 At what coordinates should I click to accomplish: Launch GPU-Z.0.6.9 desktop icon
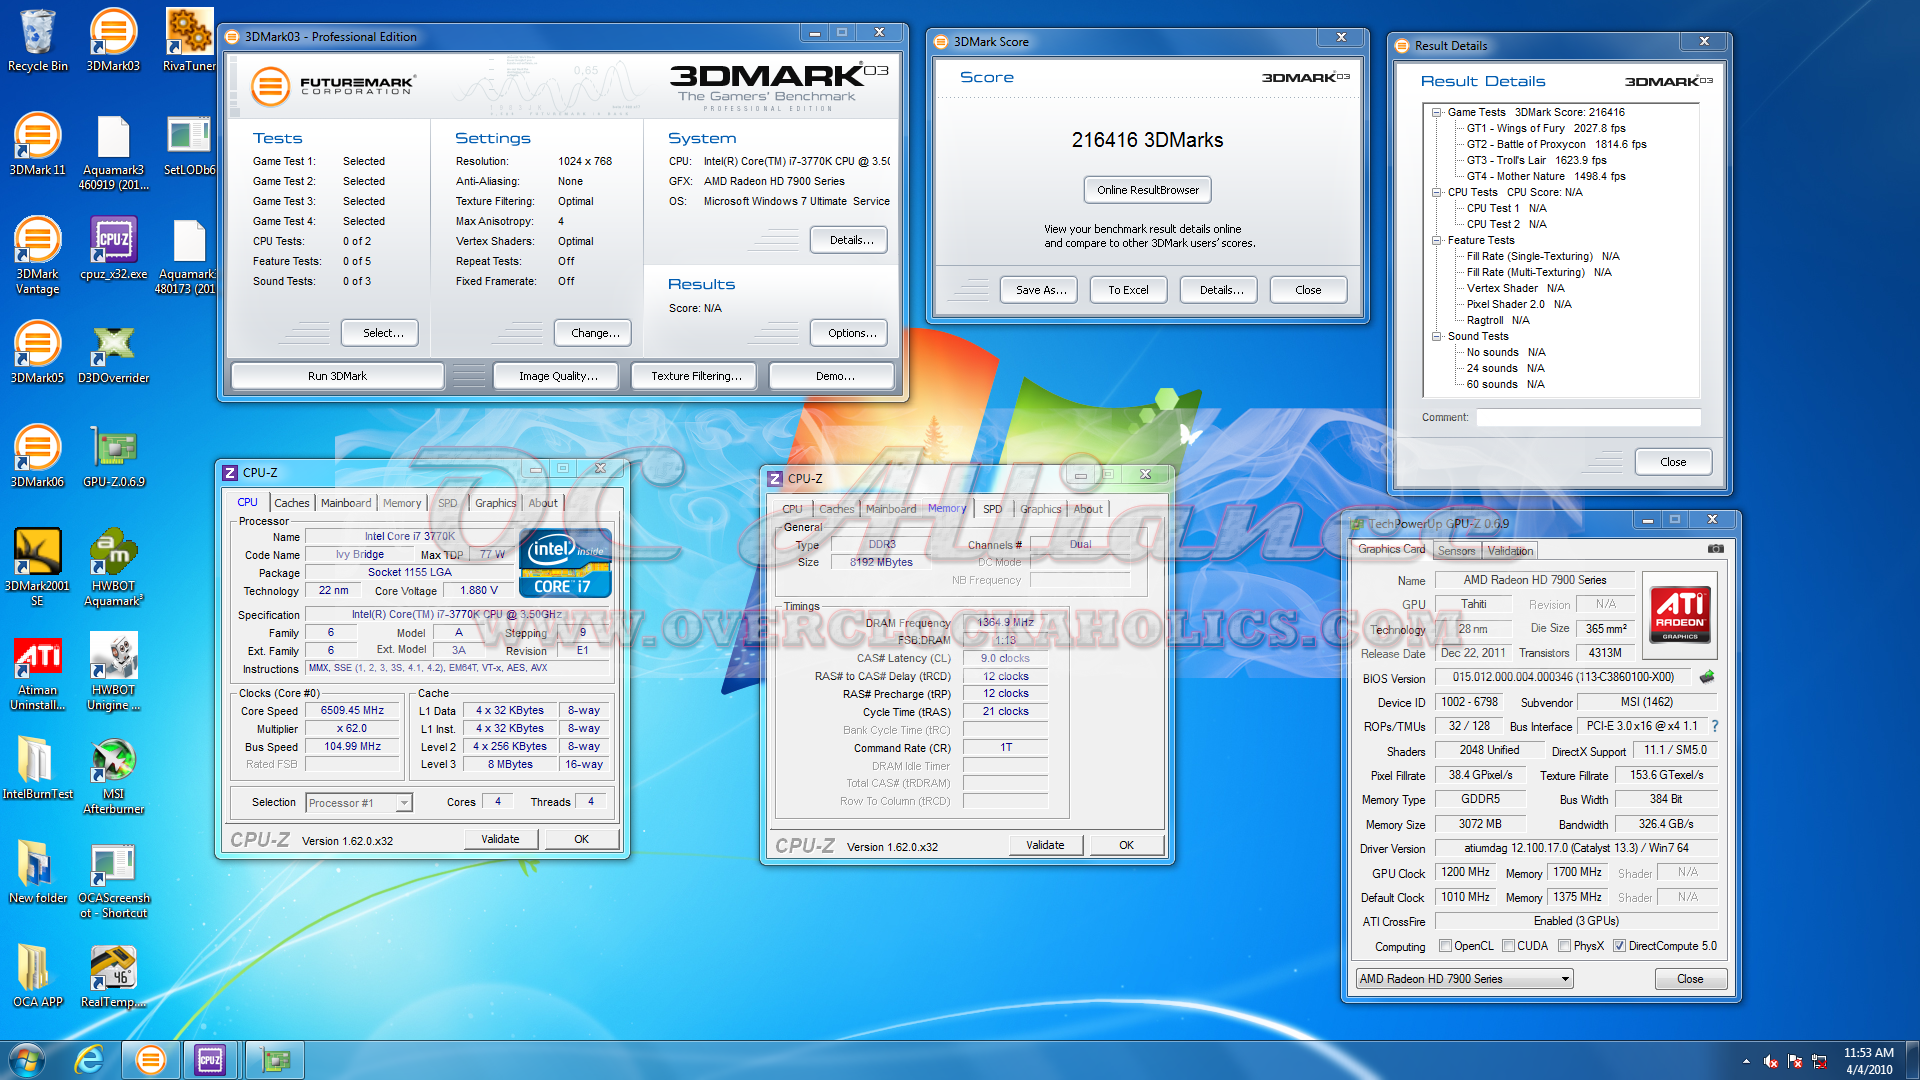[x=113, y=456]
